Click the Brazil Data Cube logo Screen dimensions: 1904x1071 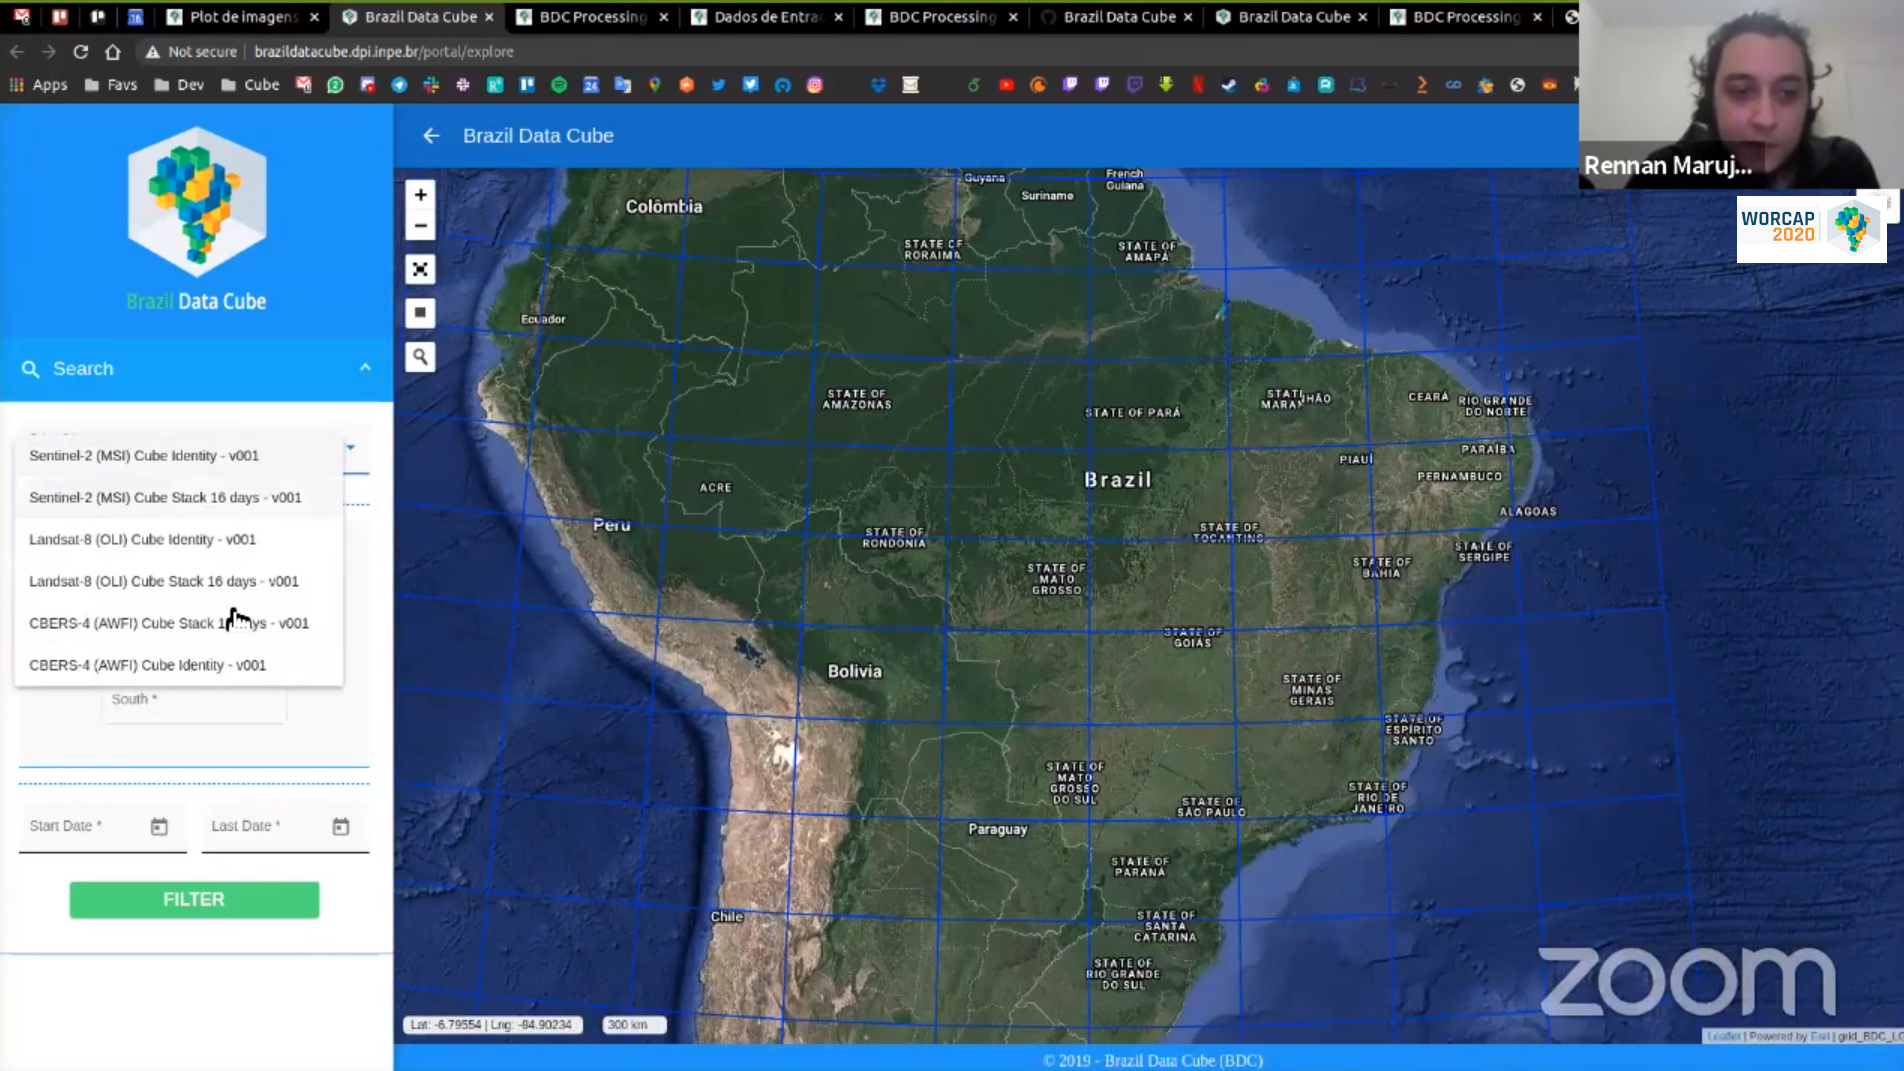197,219
